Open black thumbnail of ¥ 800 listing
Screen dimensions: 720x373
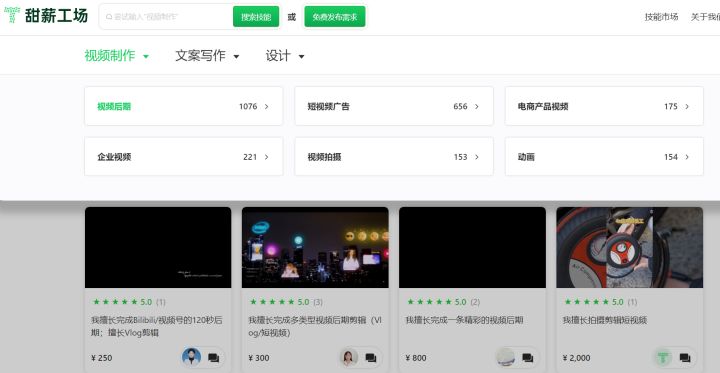[x=472, y=248]
